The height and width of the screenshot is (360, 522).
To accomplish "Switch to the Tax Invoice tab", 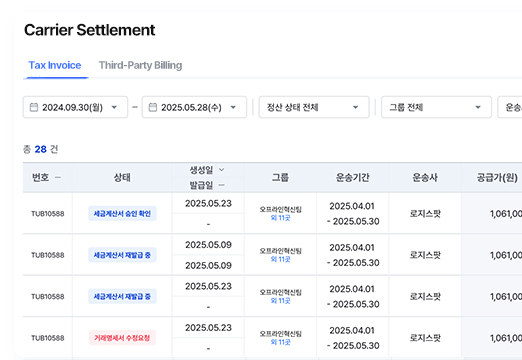I will click(x=55, y=65).
